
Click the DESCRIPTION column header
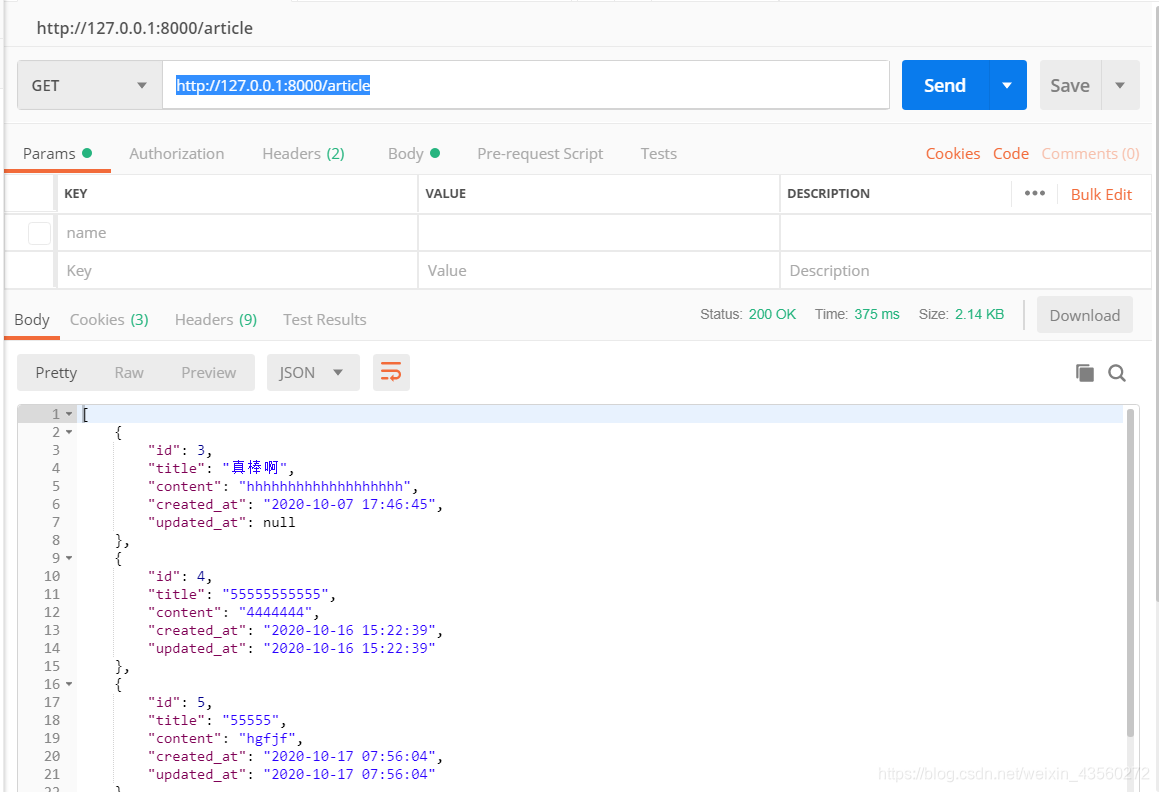pos(829,194)
